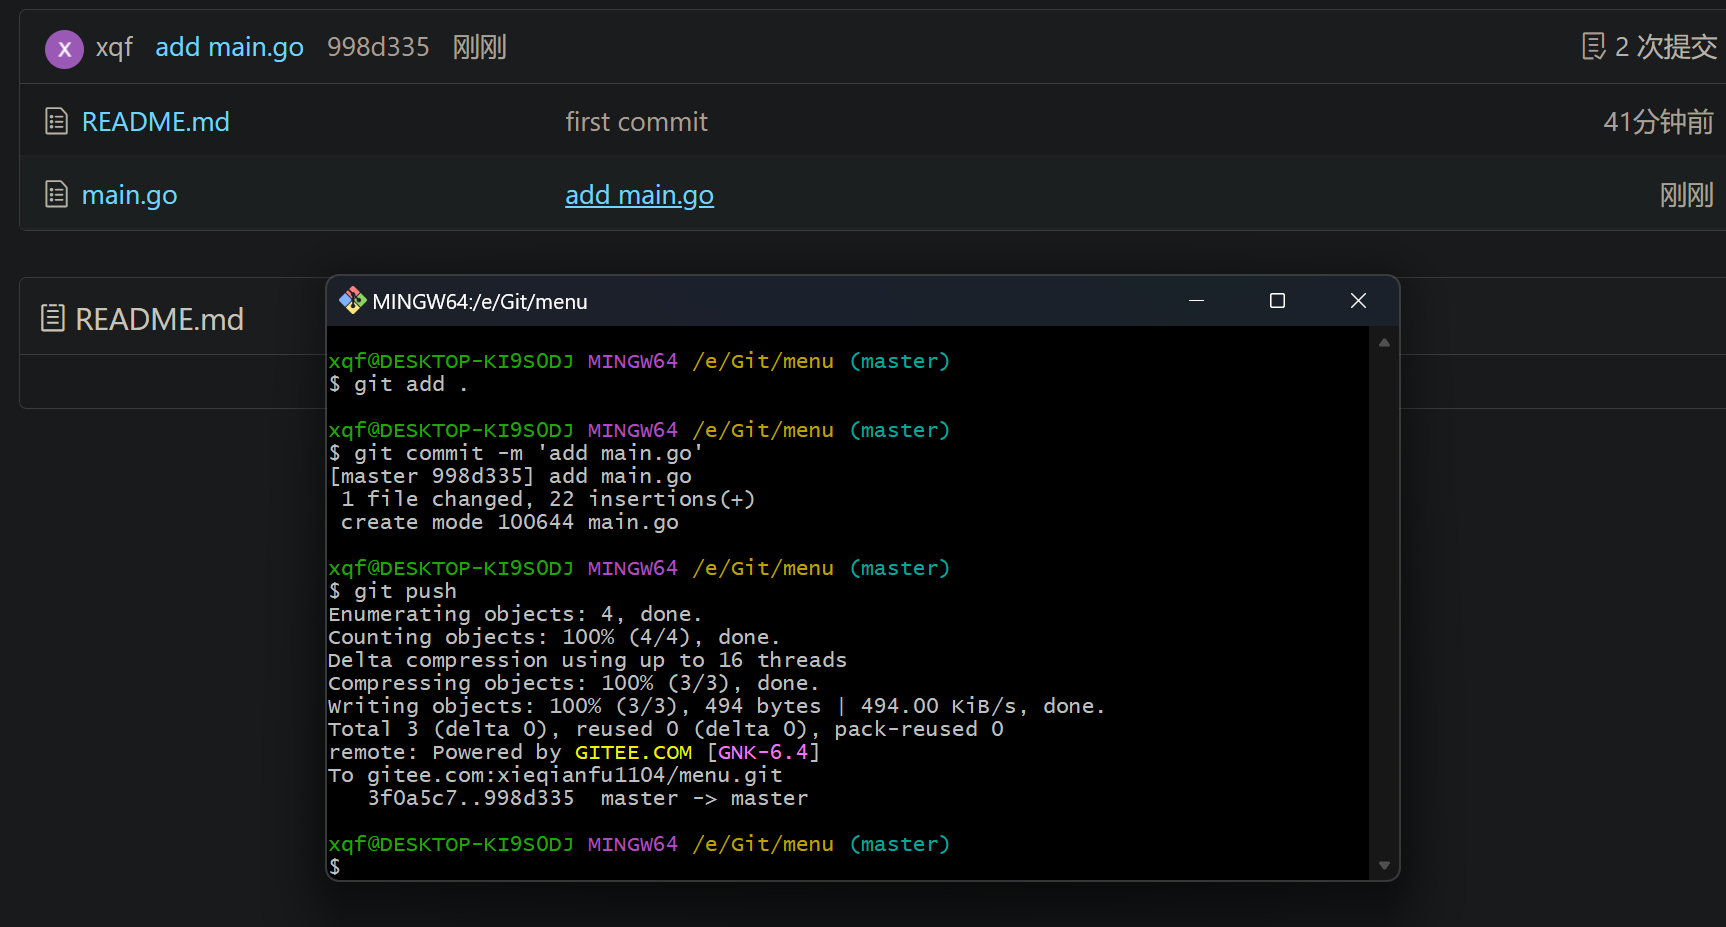Click the file icon next to README.md row

pos(57,122)
